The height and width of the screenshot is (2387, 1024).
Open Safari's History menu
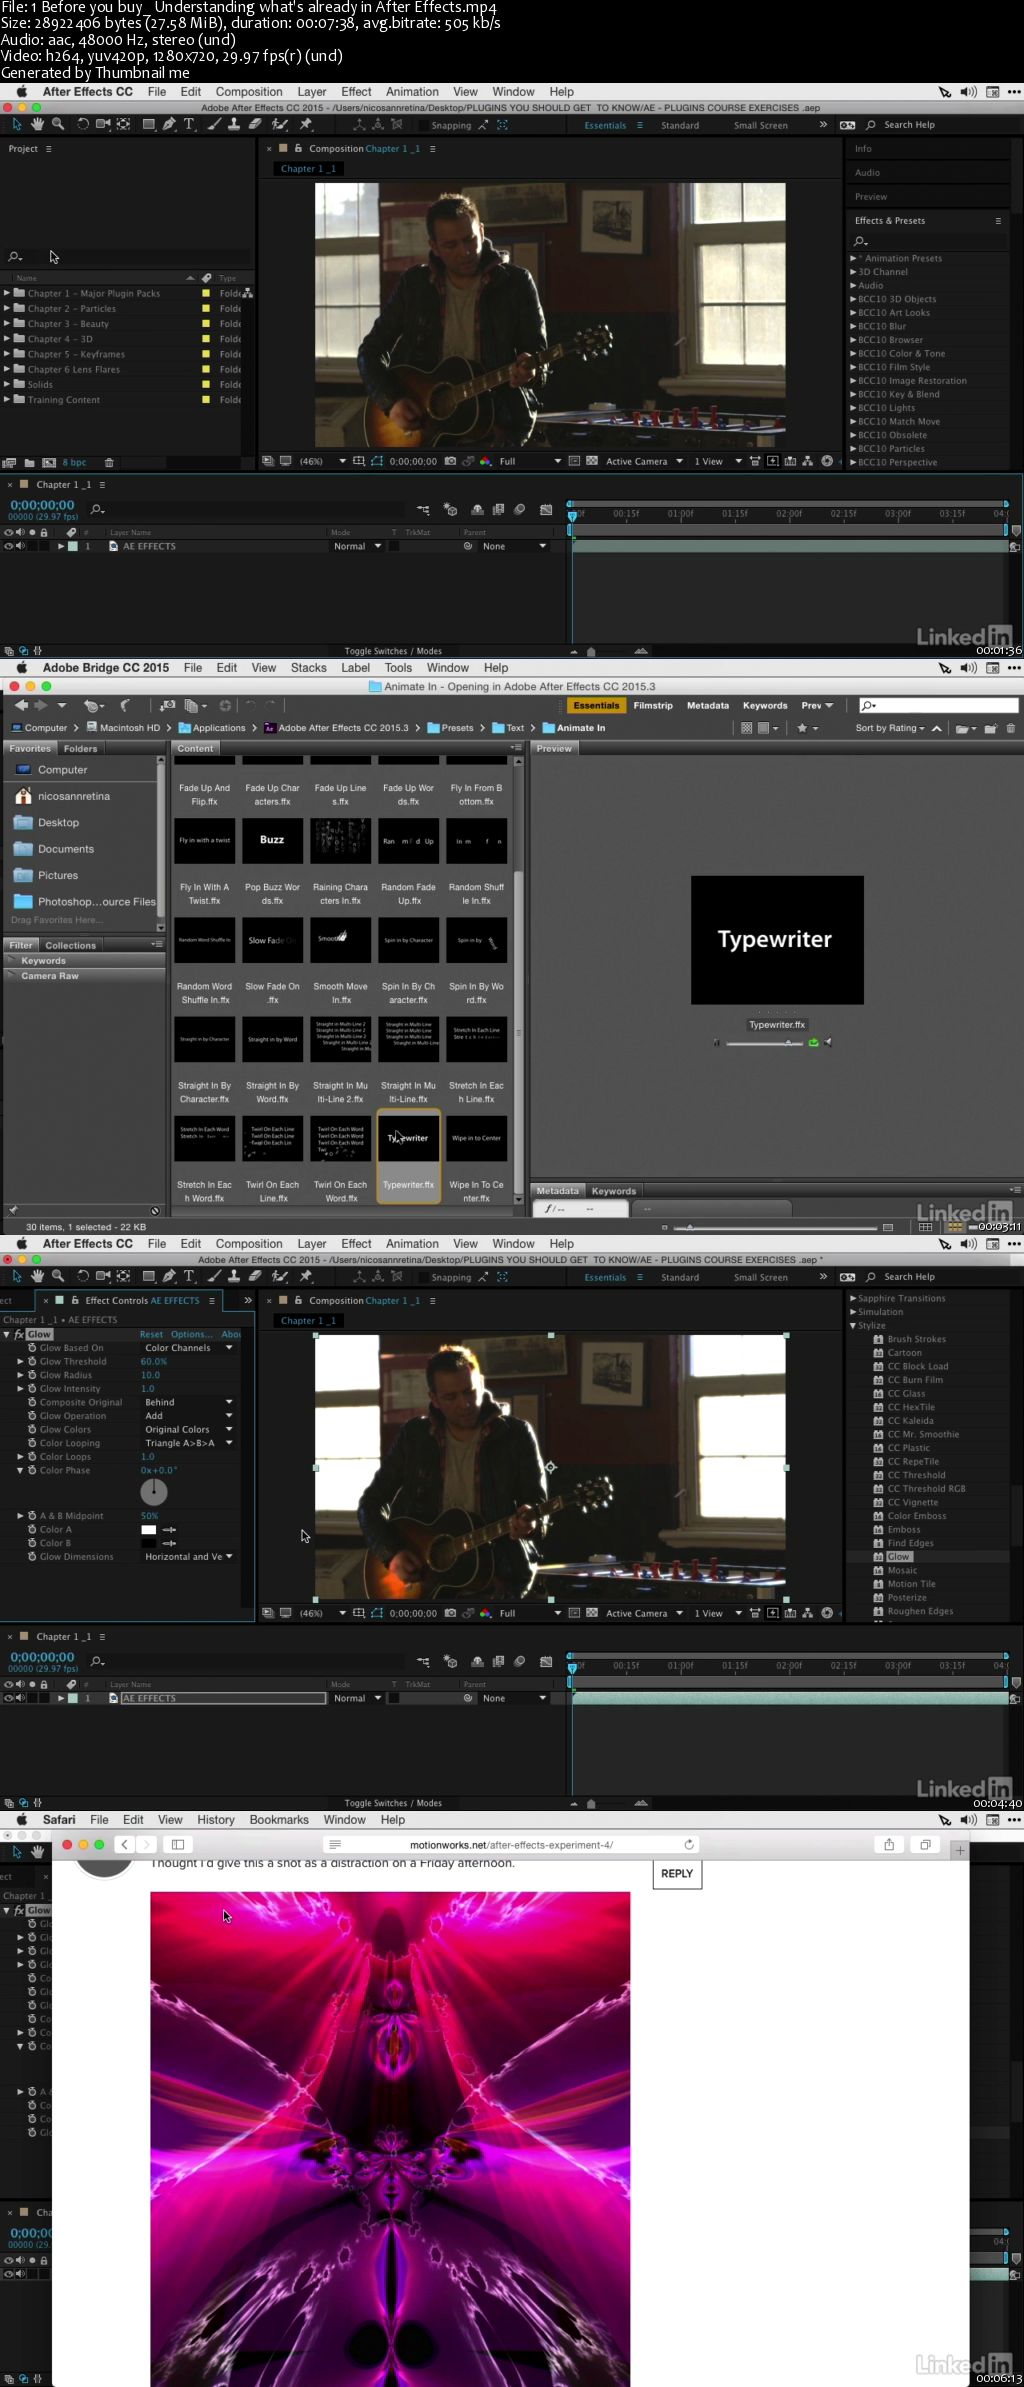216,1820
